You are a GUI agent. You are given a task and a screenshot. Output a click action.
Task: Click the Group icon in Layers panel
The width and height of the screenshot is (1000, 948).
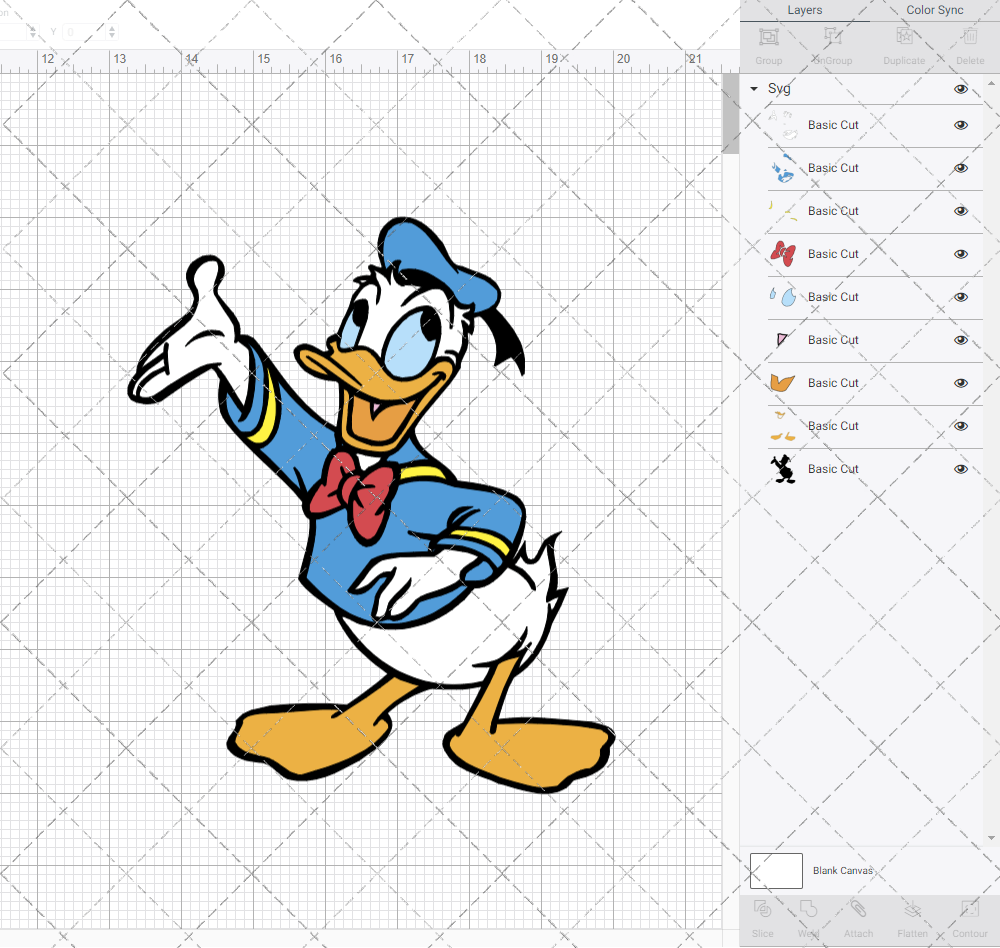[768, 37]
